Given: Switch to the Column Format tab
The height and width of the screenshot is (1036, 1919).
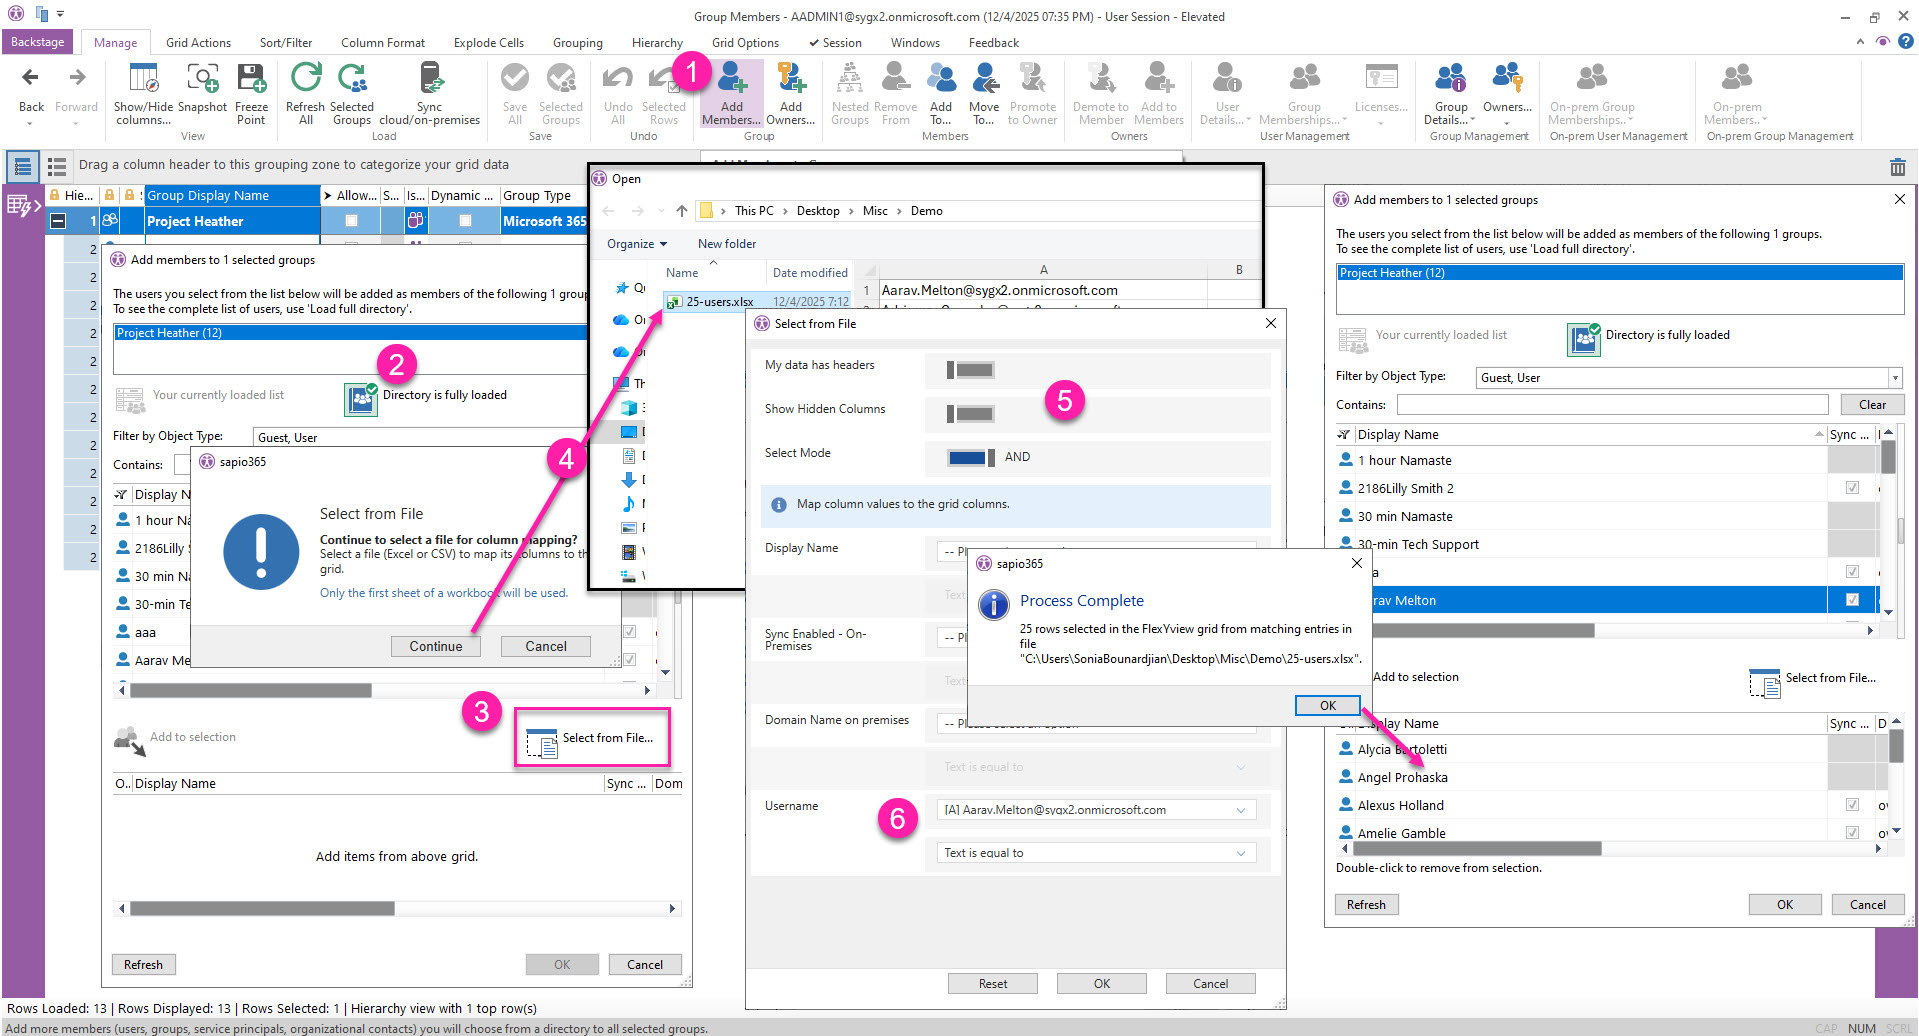Looking at the screenshot, I should click(x=383, y=43).
